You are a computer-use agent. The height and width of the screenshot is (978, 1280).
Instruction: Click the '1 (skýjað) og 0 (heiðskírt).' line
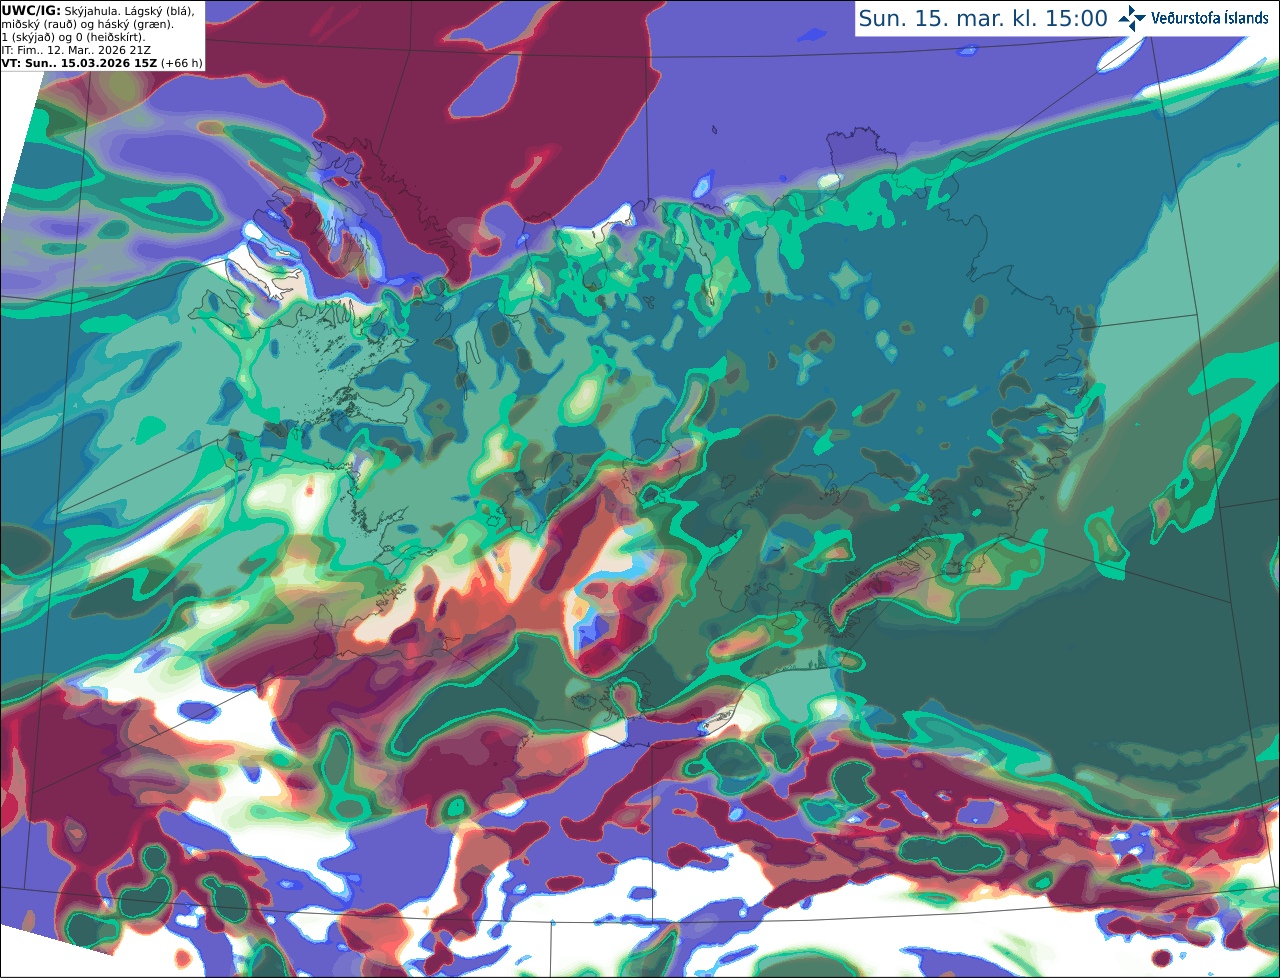coord(73,37)
